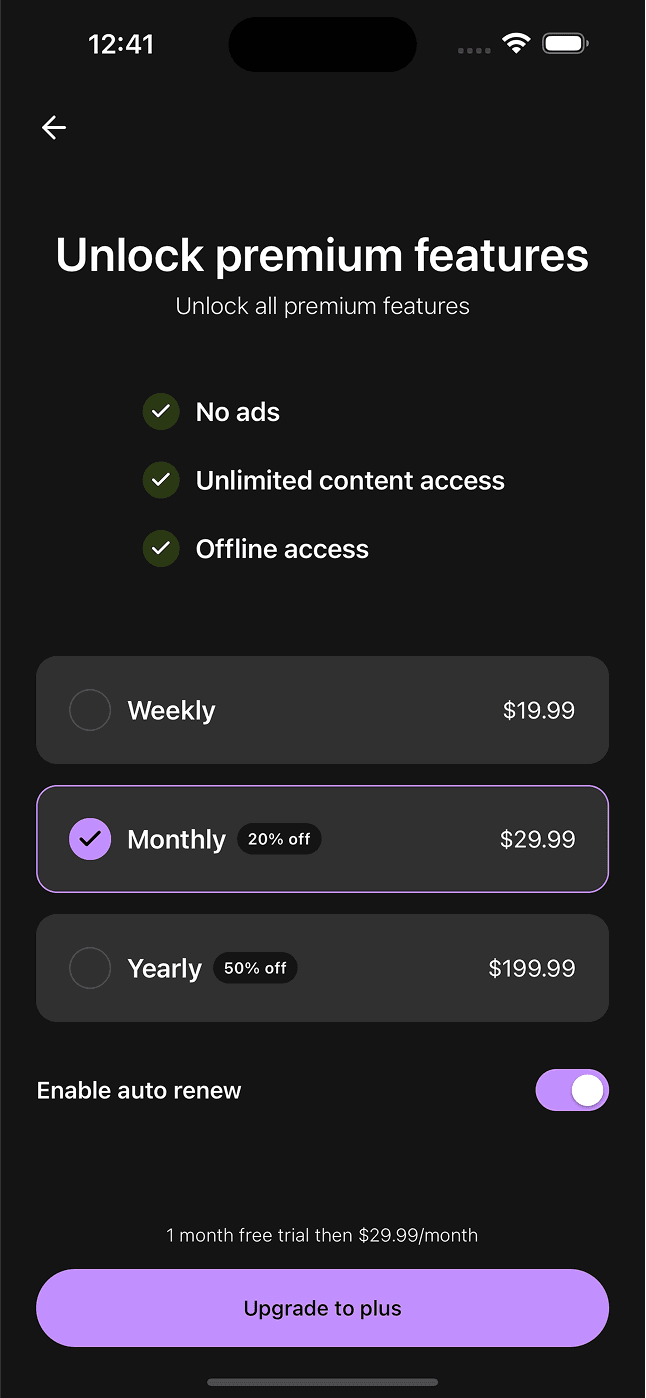Click the 50% off badge on Yearly

(x=255, y=968)
